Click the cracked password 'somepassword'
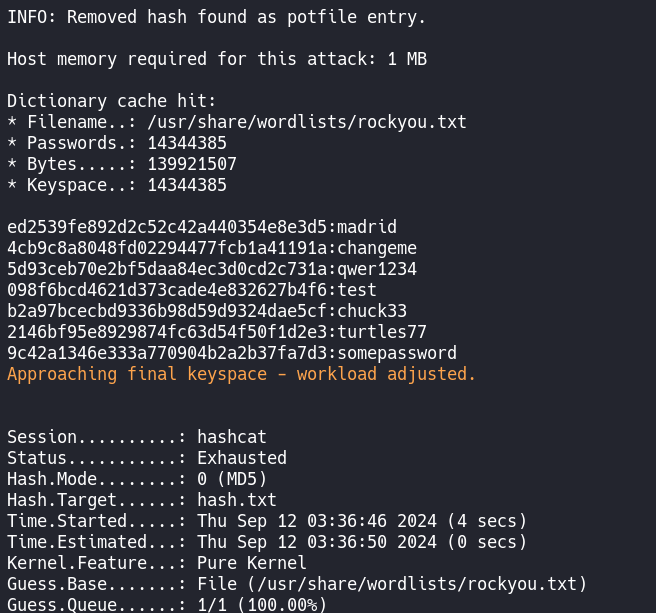The height and width of the screenshot is (613, 656). (397, 353)
